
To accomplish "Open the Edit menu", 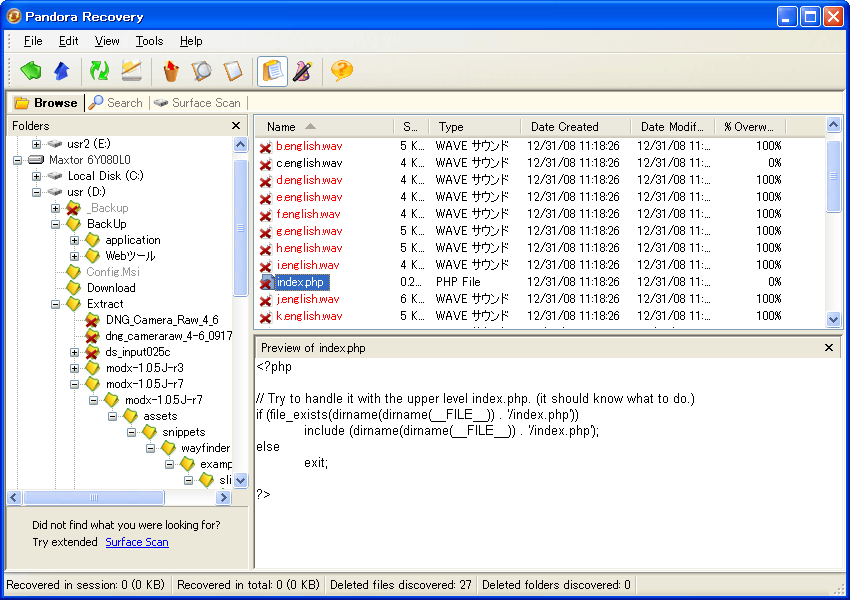I will pyautogui.click(x=68, y=41).
